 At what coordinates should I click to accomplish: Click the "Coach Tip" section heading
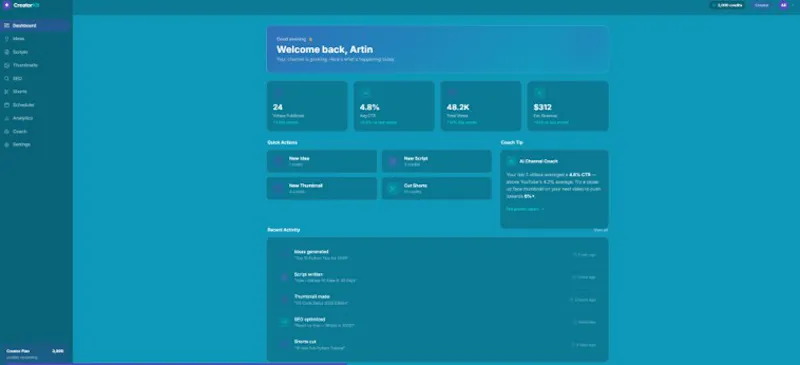(512, 142)
